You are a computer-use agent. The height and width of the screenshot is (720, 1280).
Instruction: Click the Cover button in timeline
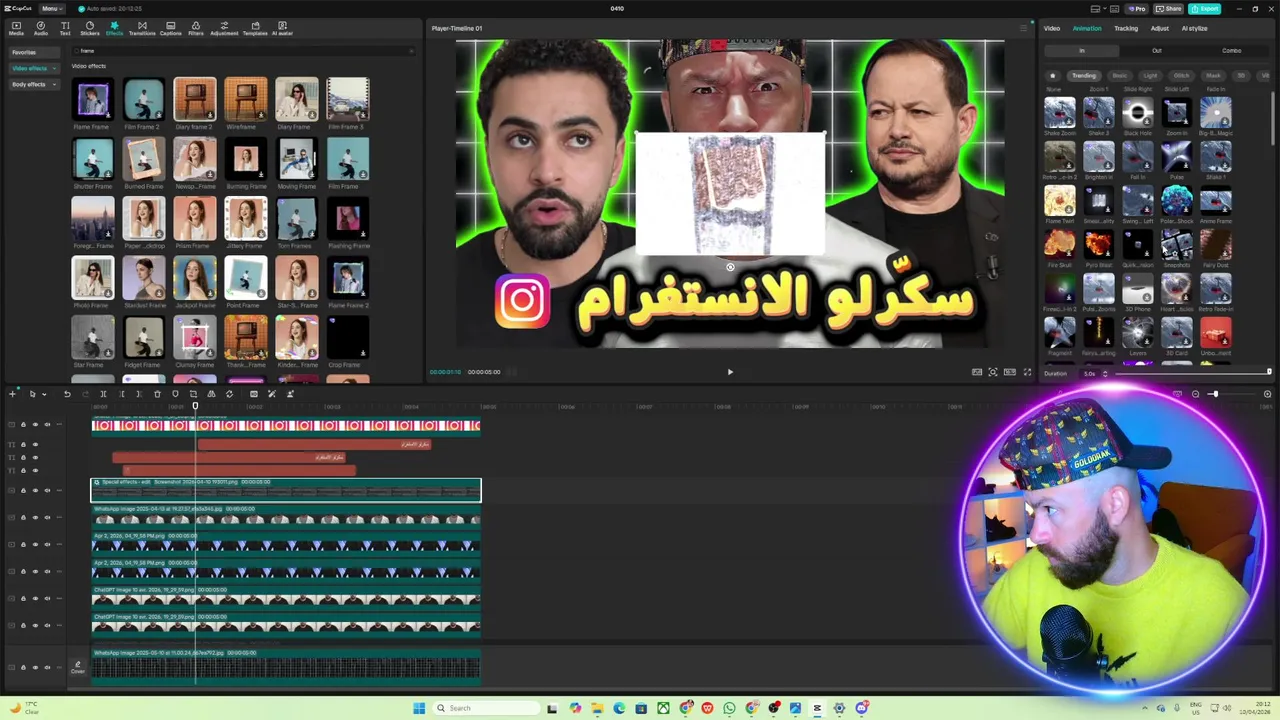(x=78, y=667)
